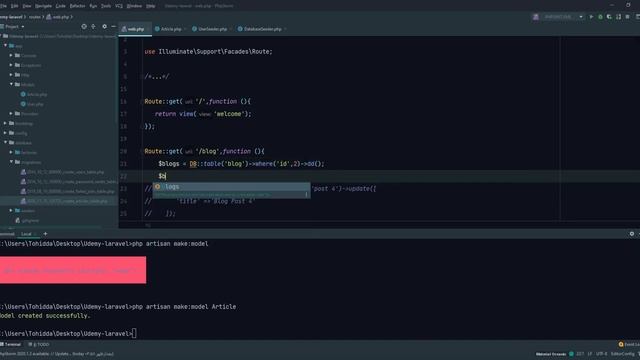Expand the Http folder

tap(11, 75)
